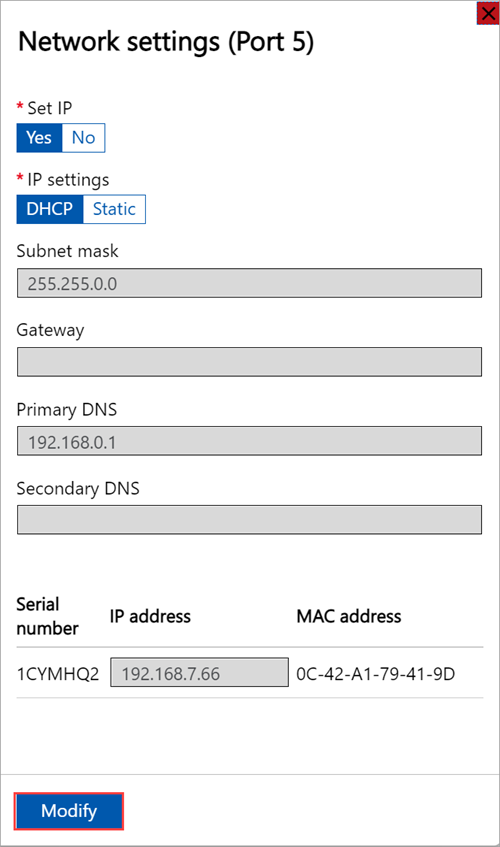Switch IP settings to Static
This screenshot has height=847, width=500.
click(x=114, y=209)
